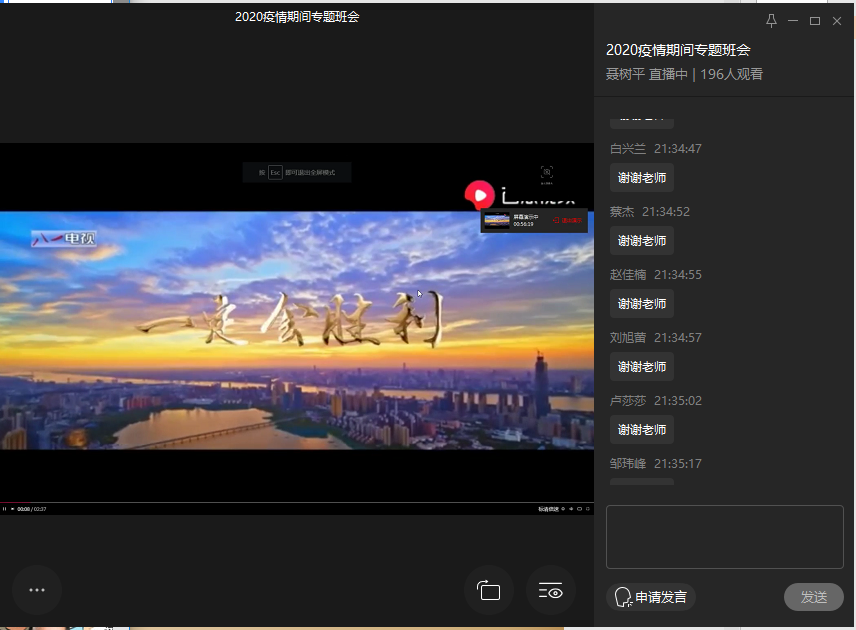This screenshot has width=856, height=630.
Task: Click 白兴兰's 谢谢老师 chat message
Action: (x=641, y=178)
